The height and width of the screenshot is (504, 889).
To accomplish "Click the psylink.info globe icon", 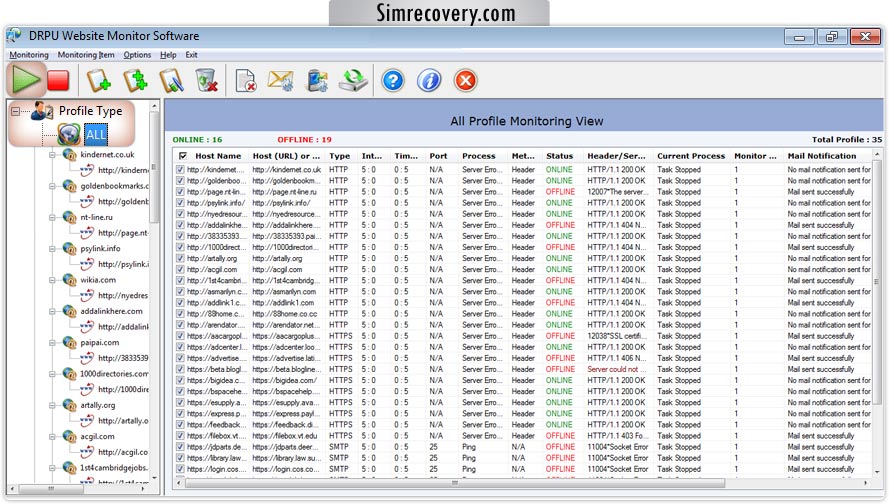I will (x=69, y=248).
